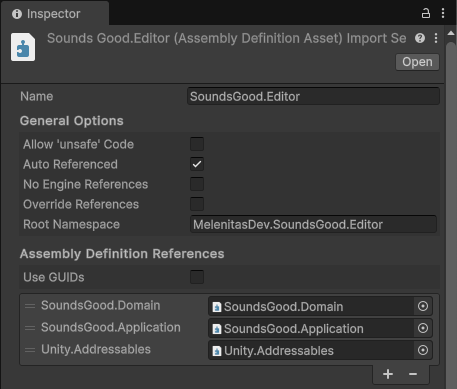Click the SoundsGood.Domain list row label
457x389 pixels.
[x=101, y=305]
